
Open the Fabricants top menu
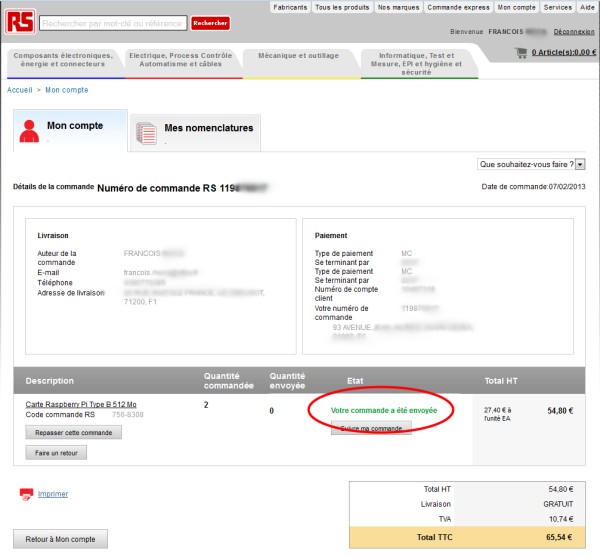tap(290, 7)
